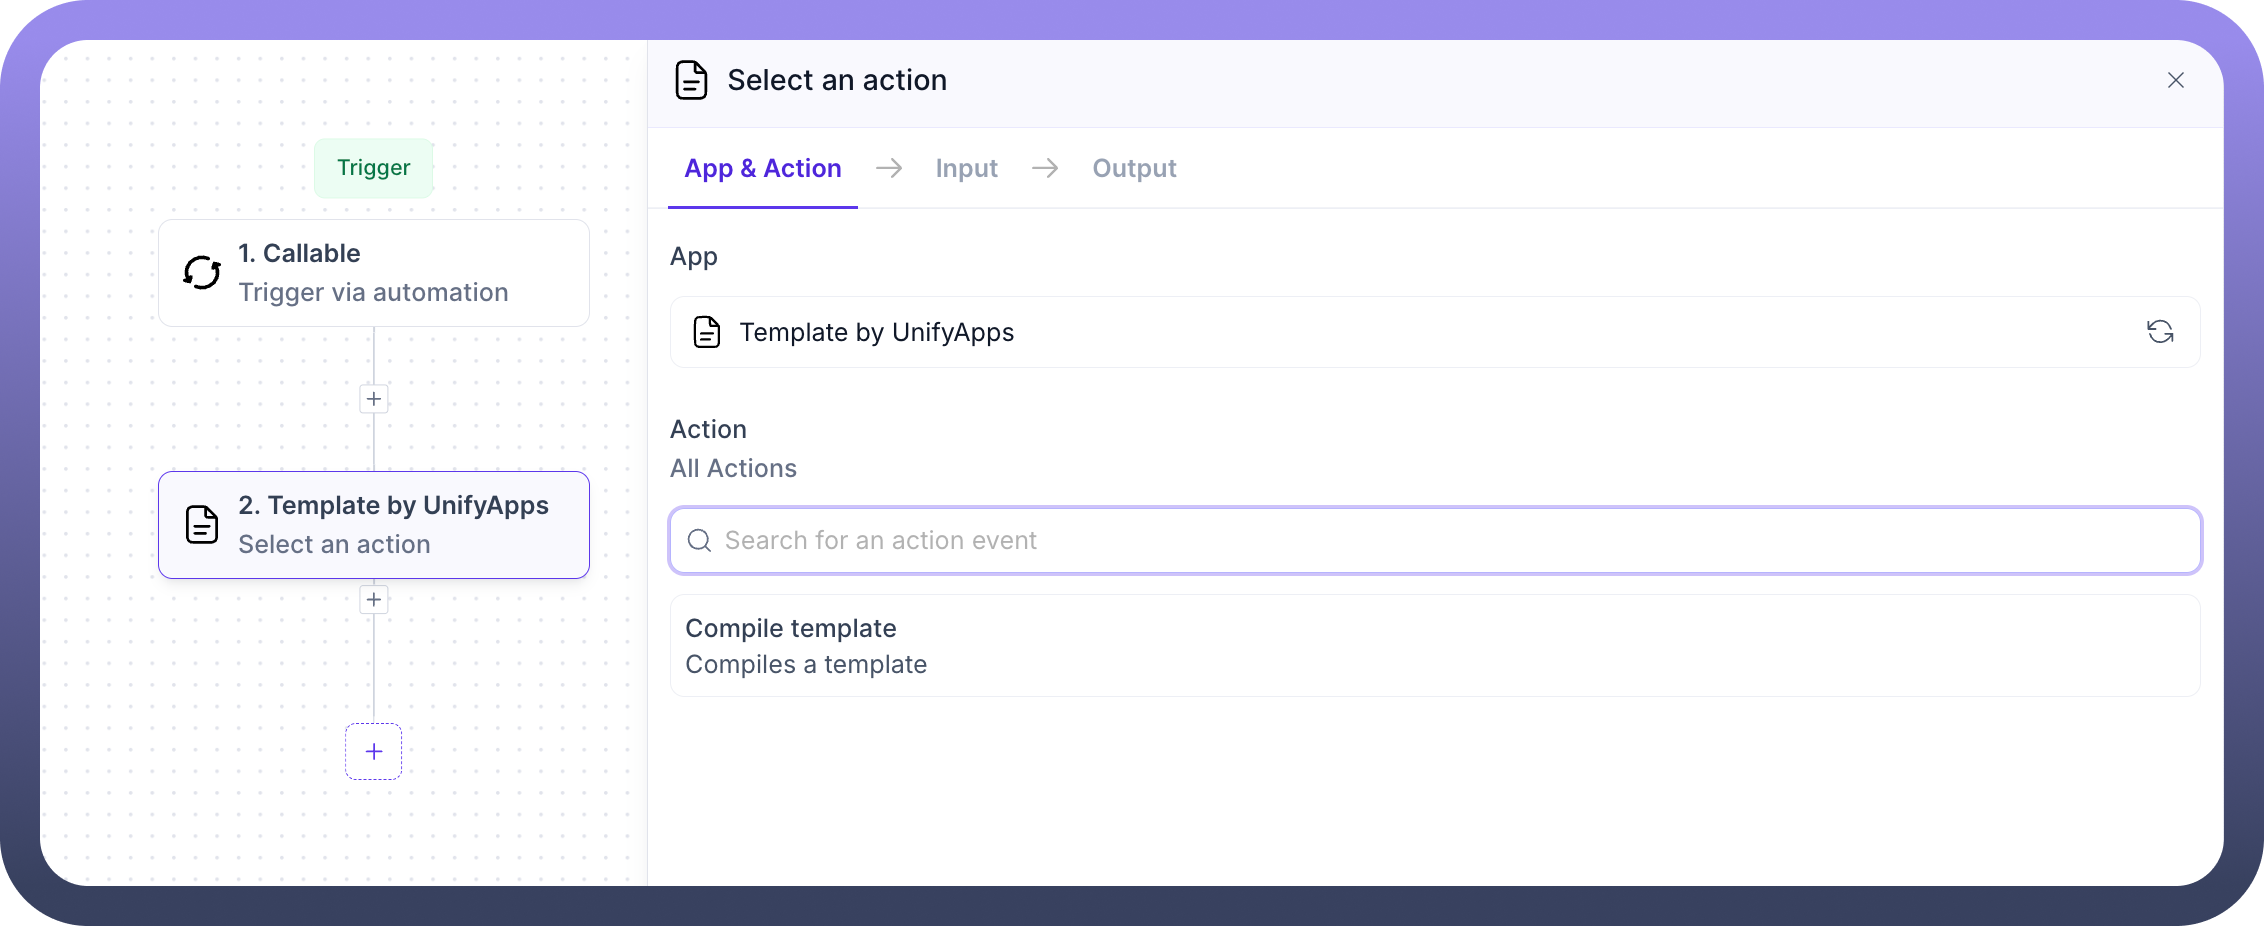This screenshot has height=926, width=2264.
Task: Switch to the Input tab
Action: click(x=966, y=168)
